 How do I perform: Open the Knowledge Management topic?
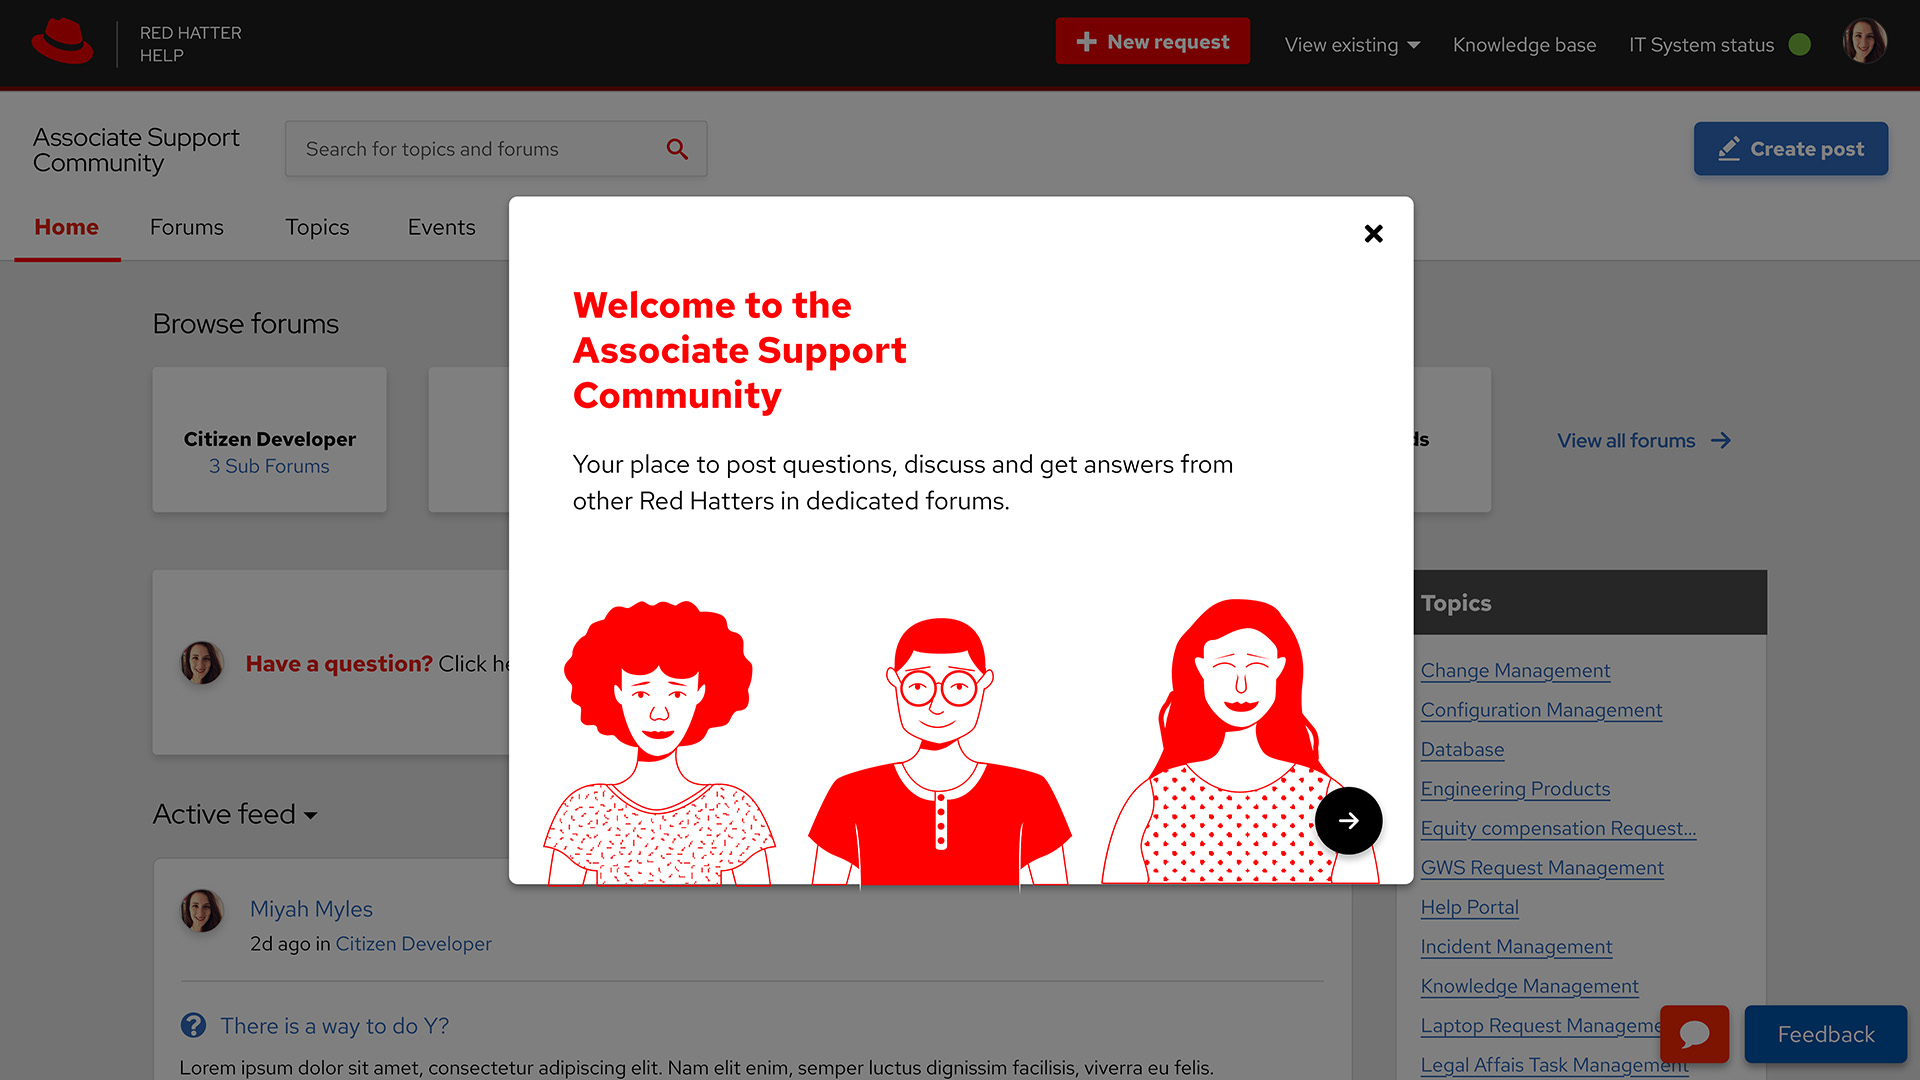point(1529,987)
